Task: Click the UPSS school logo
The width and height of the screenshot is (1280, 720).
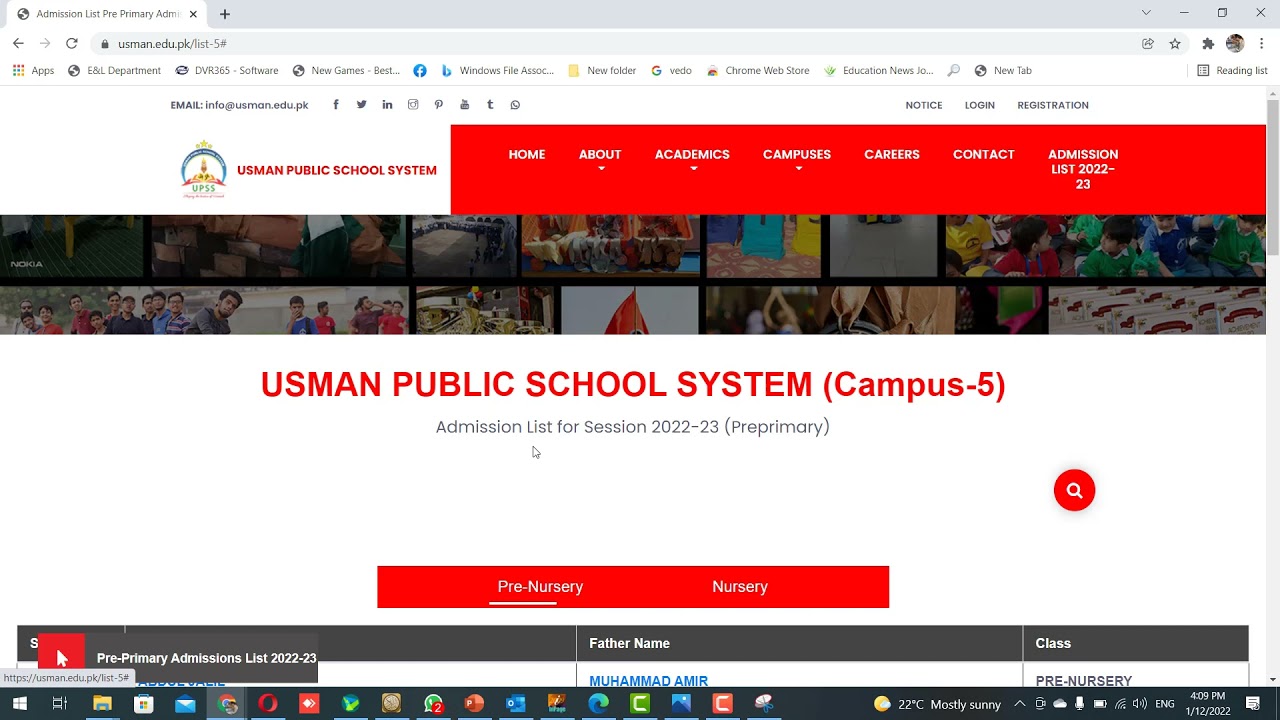Action: point(204,170)
